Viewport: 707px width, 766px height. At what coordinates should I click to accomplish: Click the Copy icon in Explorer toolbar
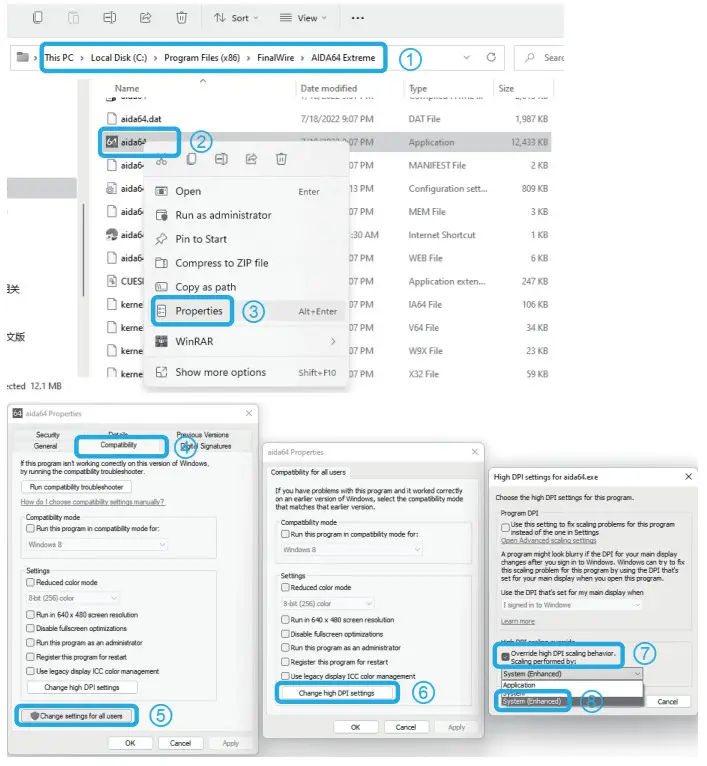(37, 18)
